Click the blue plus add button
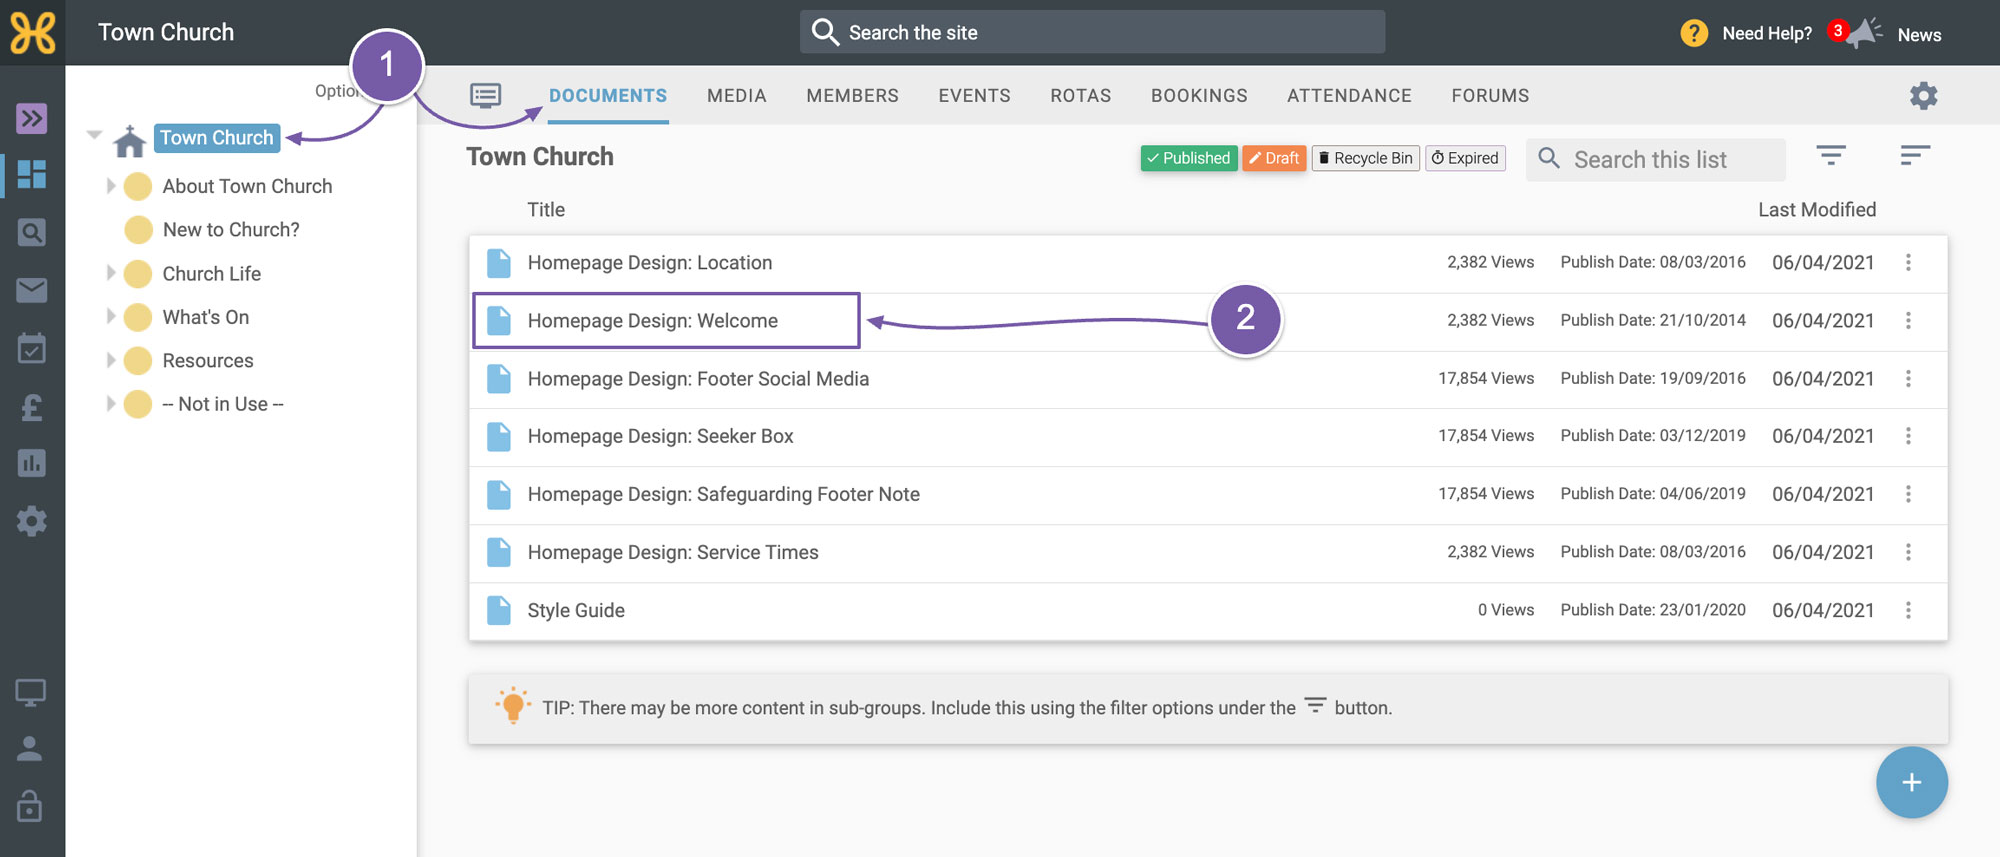The image size is (2000, 857). pos(1911,782)
